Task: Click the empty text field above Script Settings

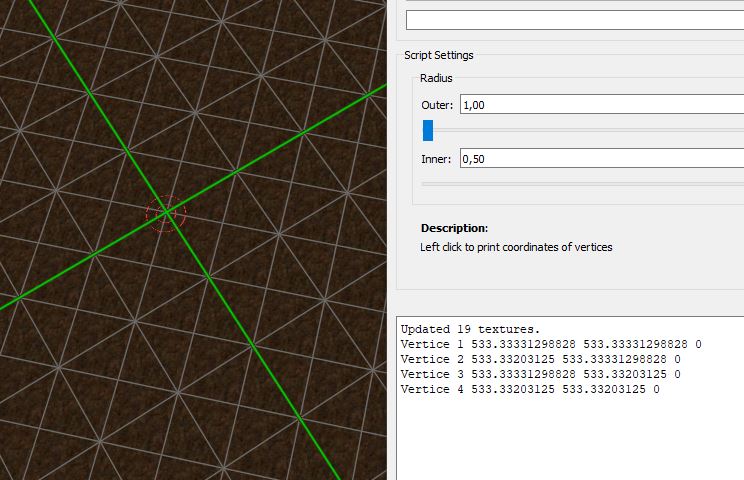Action: 575,20
